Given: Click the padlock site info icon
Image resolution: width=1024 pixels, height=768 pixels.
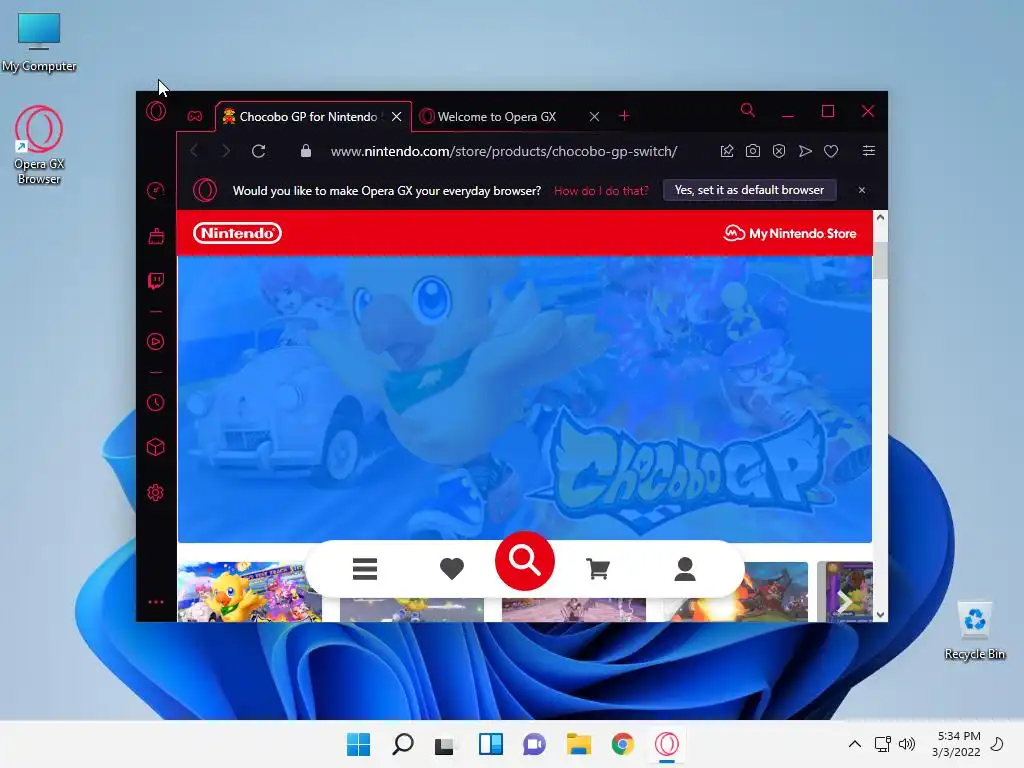Looking at the screenshot, I should click(306, 151).
